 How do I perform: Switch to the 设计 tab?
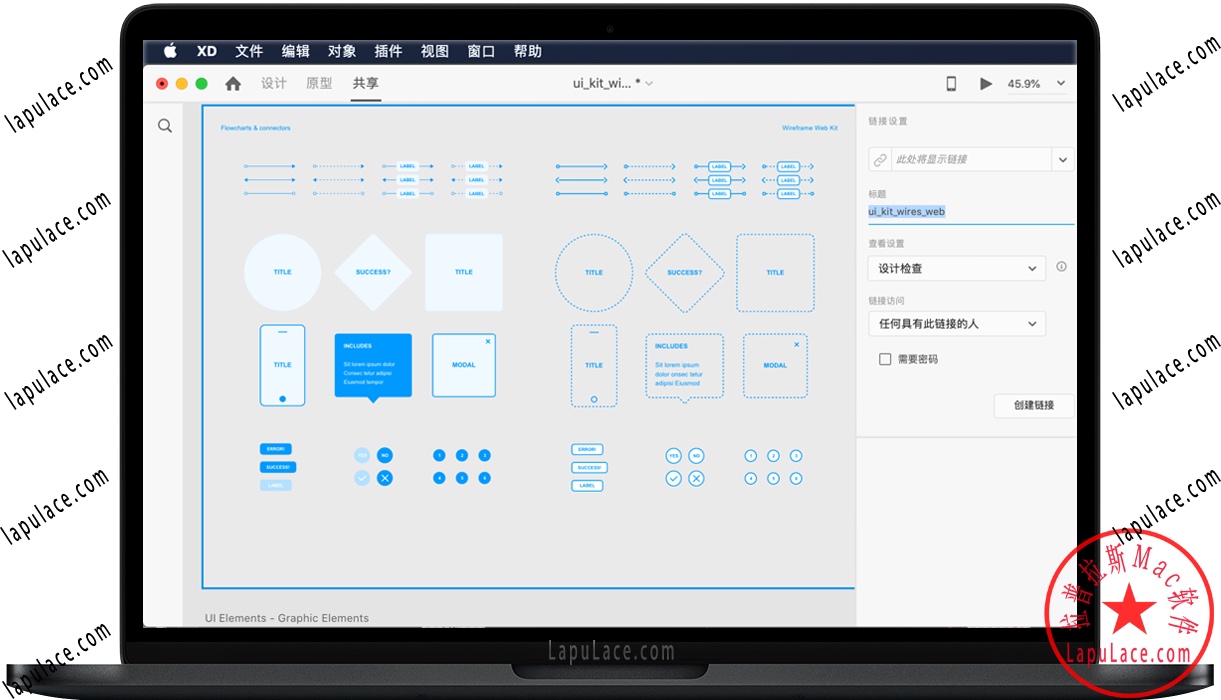pos(273,83)
